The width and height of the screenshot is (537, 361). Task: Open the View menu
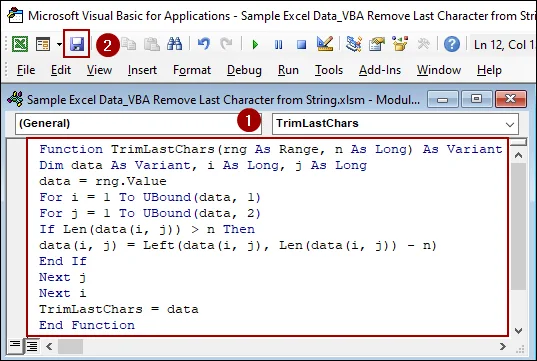[x=99, y=70]
